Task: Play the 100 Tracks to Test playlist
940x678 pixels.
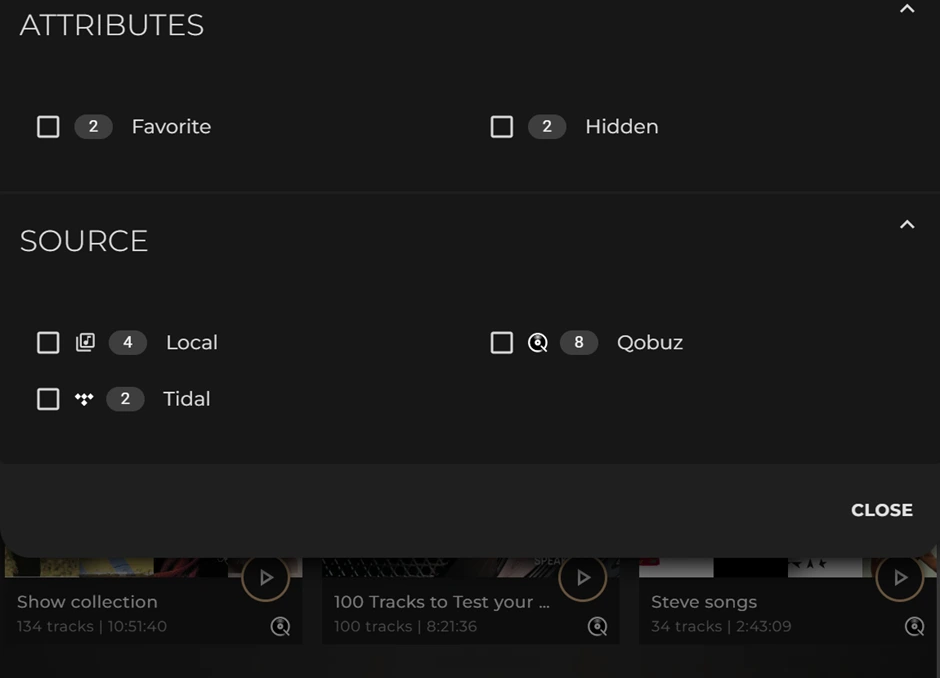Action: [583, 577]
